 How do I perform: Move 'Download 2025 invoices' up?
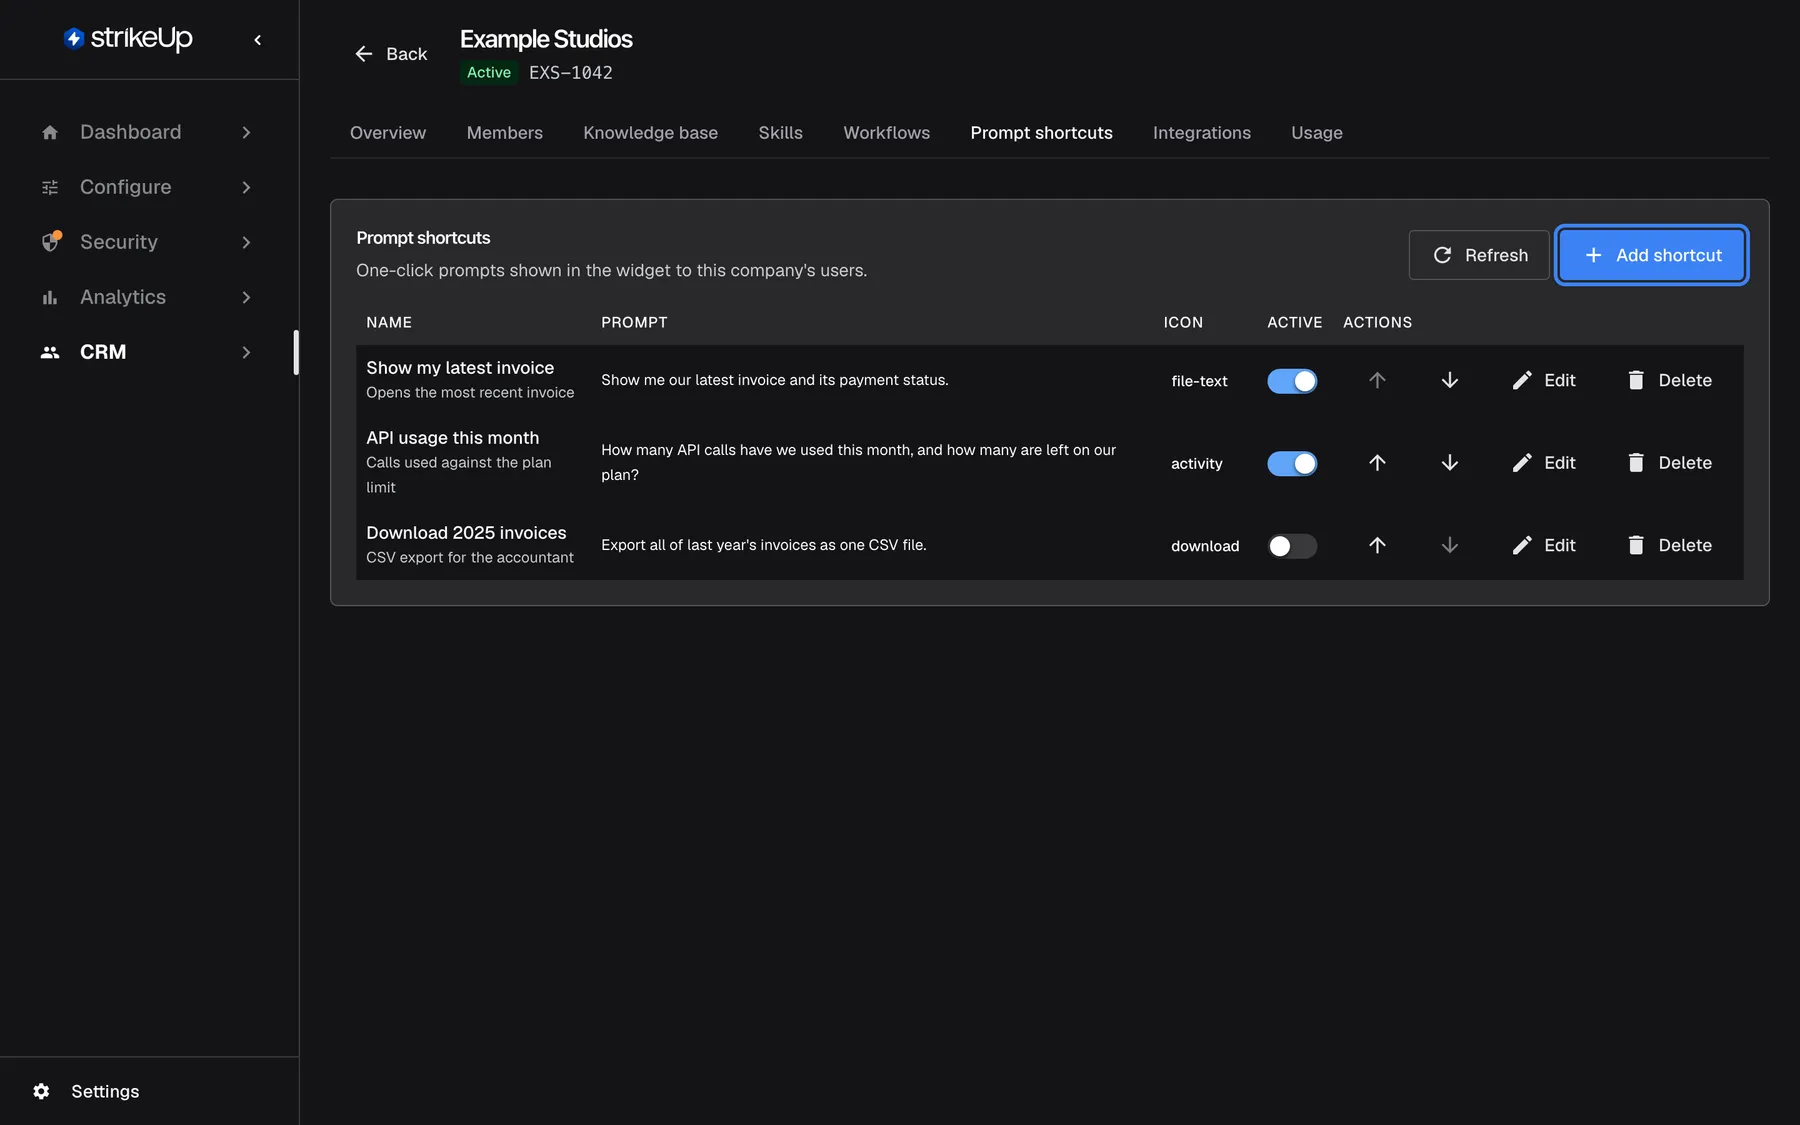coord(1377,545)
